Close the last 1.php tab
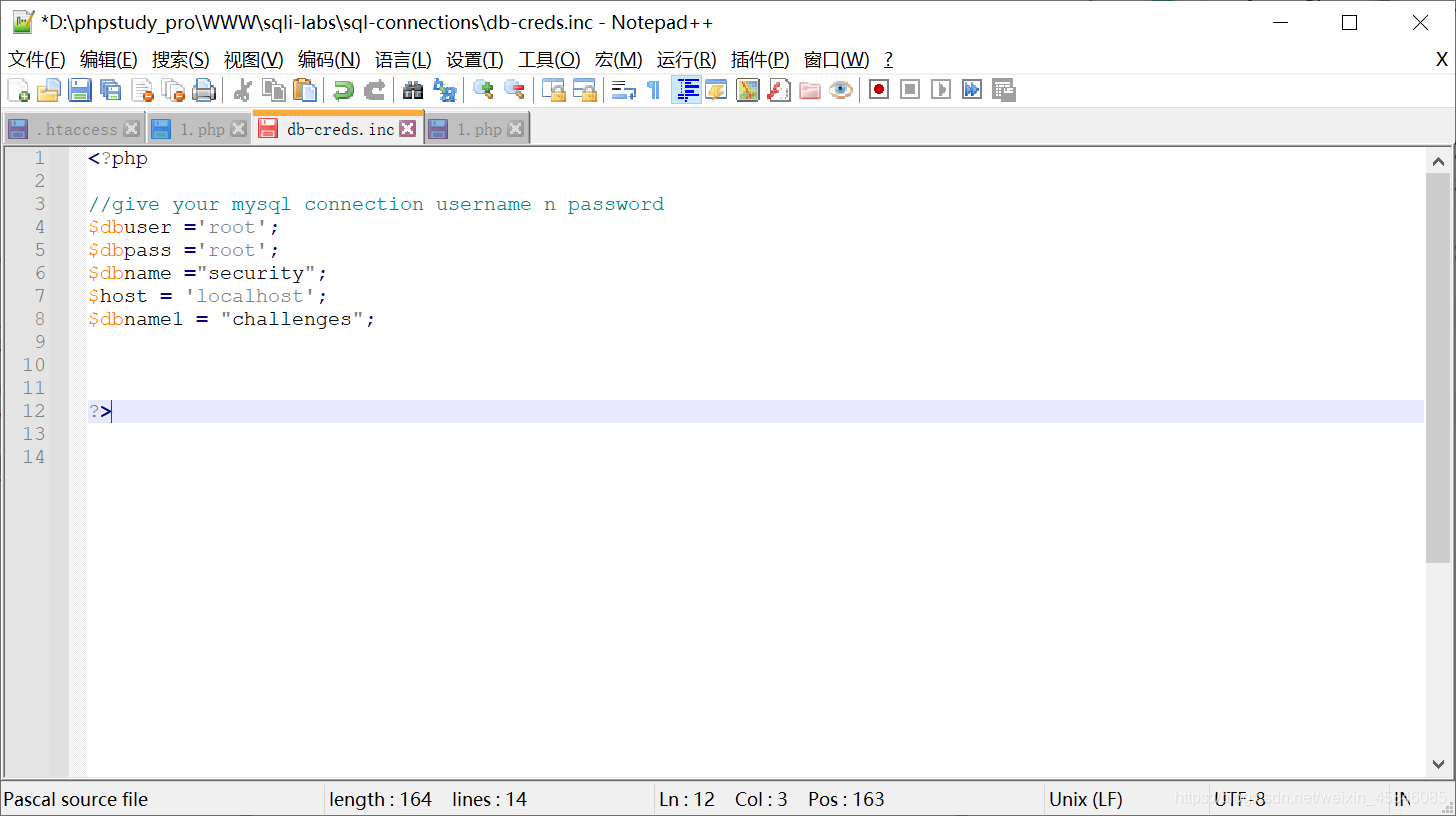1456x816 pixels. [x=515, y=129]
